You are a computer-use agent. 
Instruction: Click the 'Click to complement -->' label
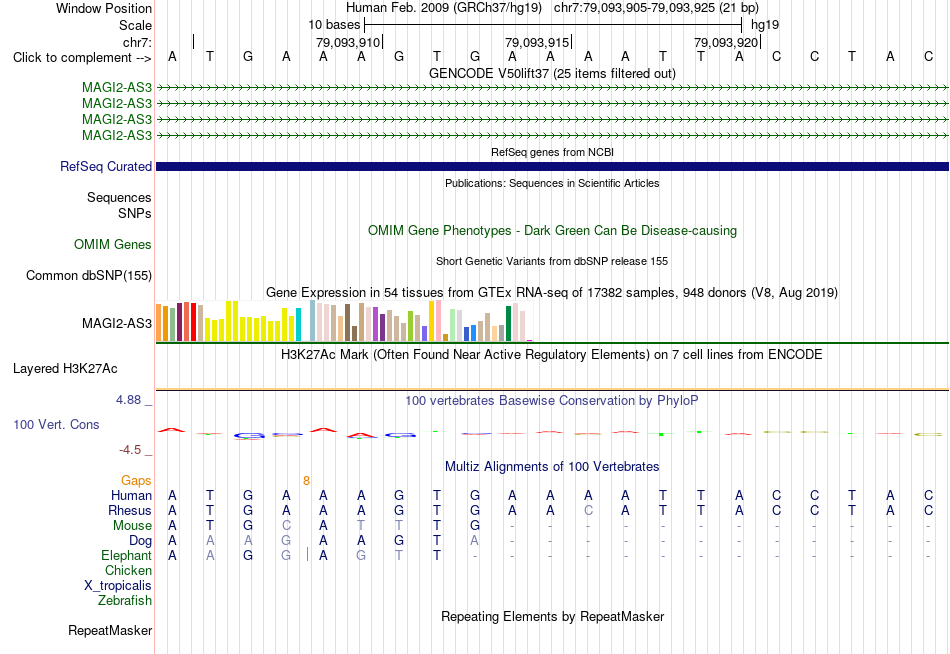click(x=82, y=58)
